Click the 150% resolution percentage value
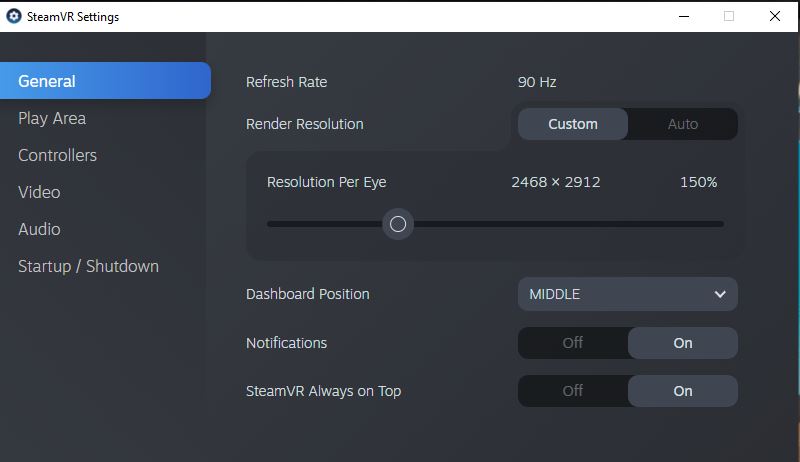Viewport: 800px width, 462px height. [x=698, y=182]
